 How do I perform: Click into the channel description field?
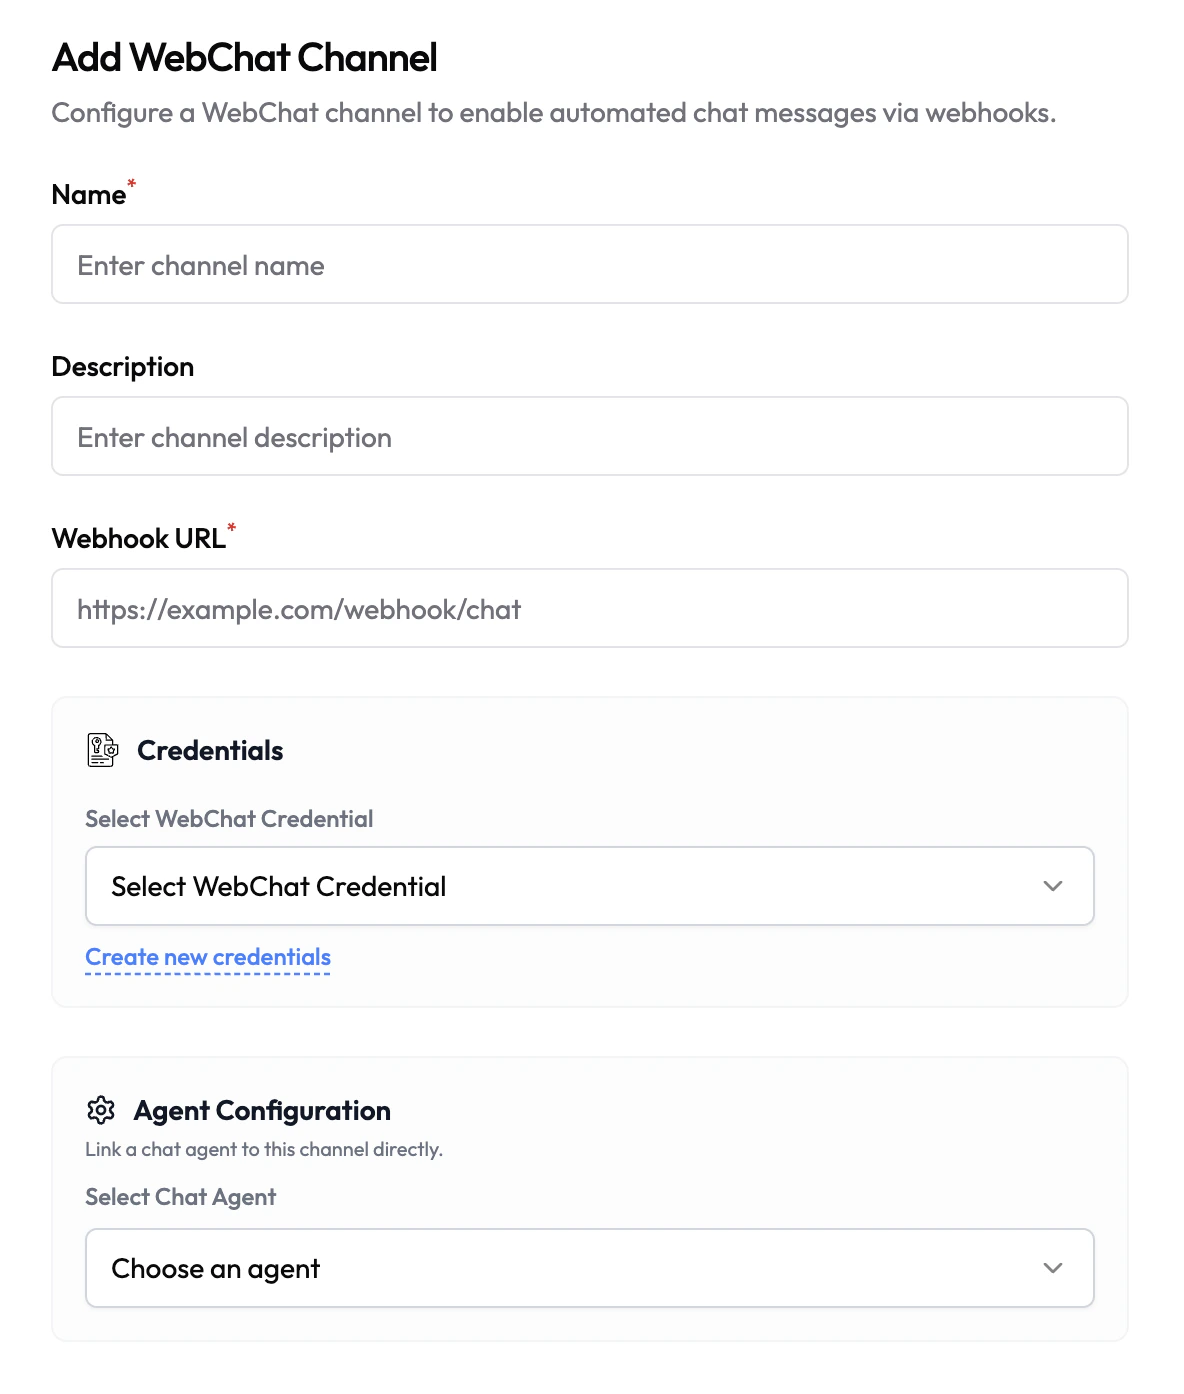[590, 437]
